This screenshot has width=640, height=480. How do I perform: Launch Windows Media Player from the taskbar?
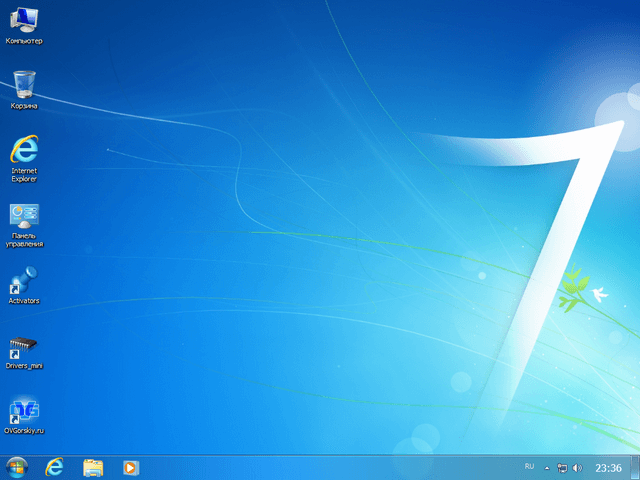coord(130,467)
